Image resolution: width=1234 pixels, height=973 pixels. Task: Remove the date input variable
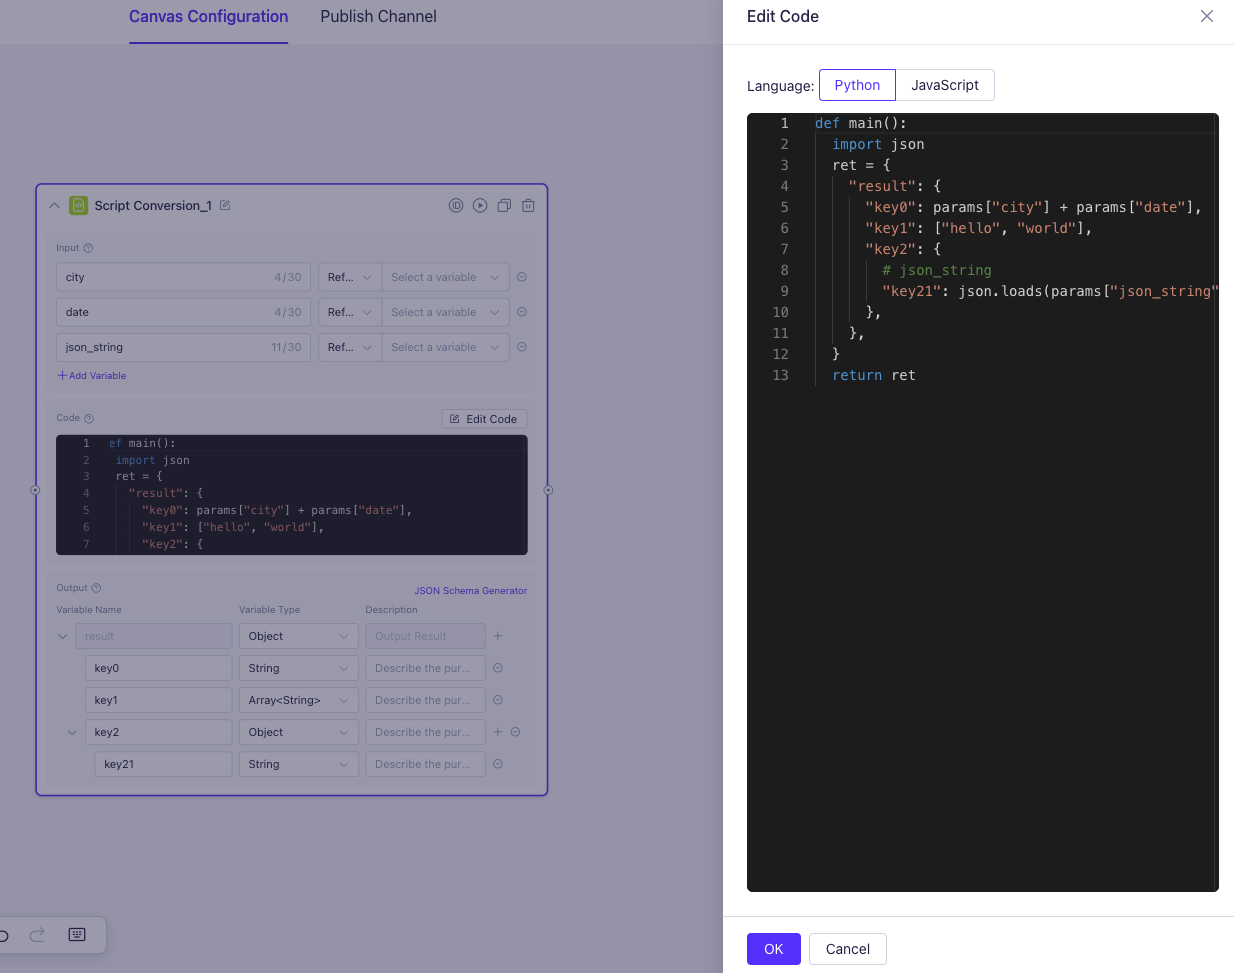coord(522,312)
